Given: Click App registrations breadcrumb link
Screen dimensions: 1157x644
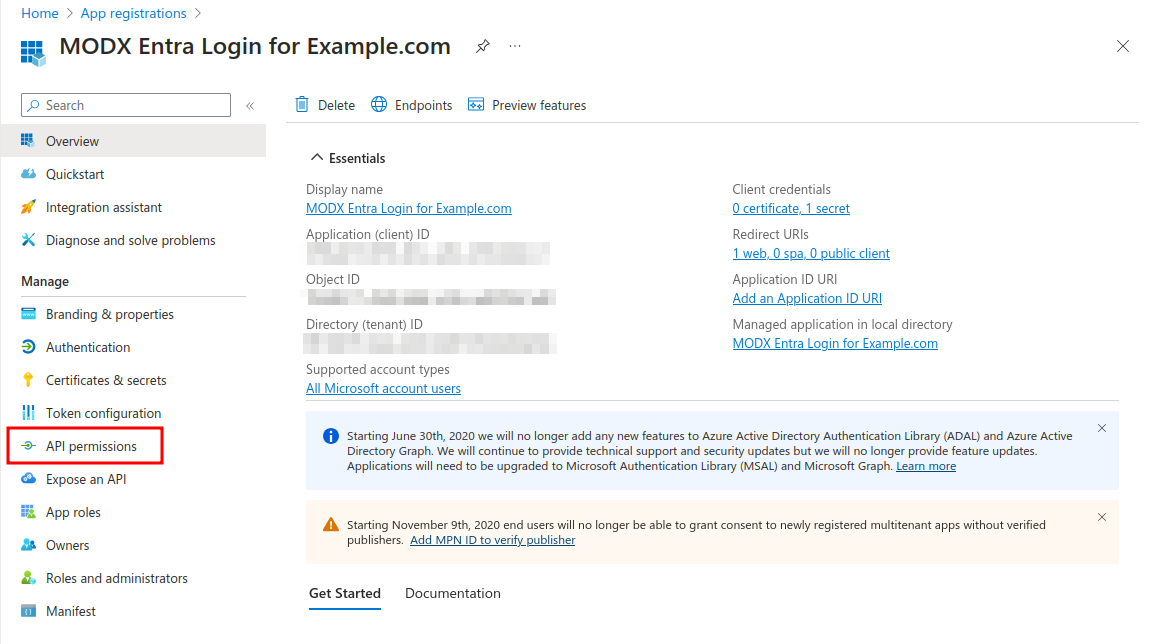Looking at the screenshot, I should tap(134, 13).
